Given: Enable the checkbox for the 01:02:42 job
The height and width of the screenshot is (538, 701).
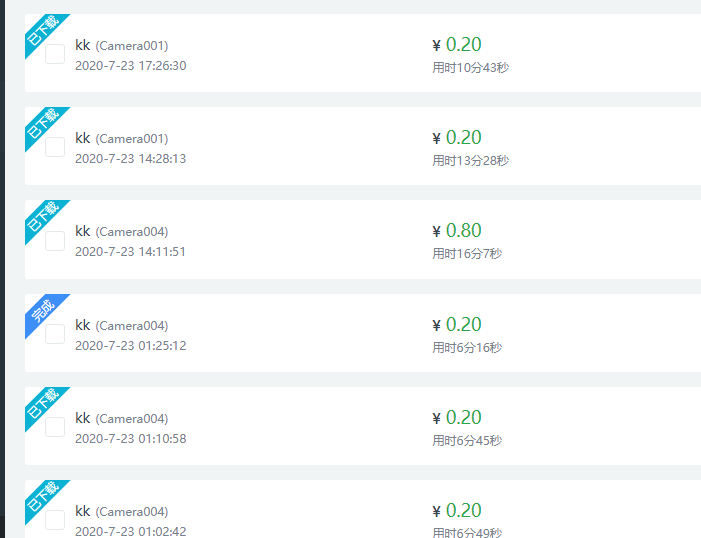Looking at the screenshot, I should coord(55,520).
